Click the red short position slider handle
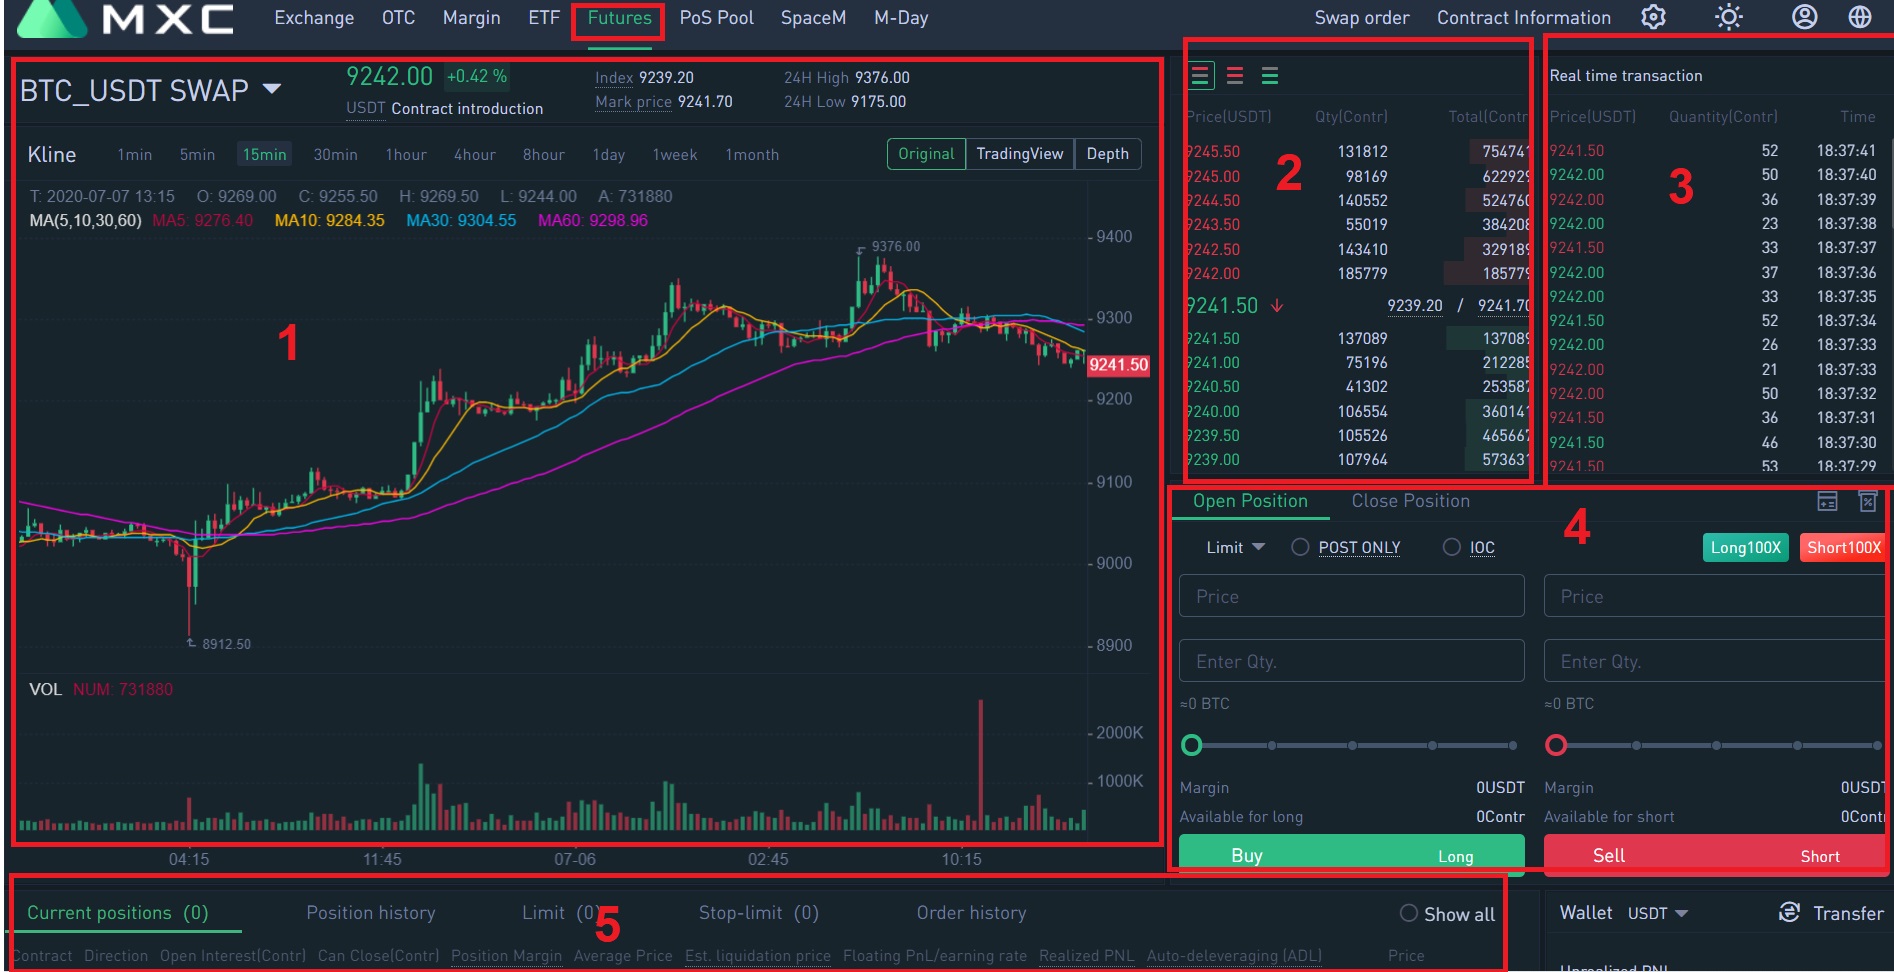 pyautogui.click(x=1555, y=745)
